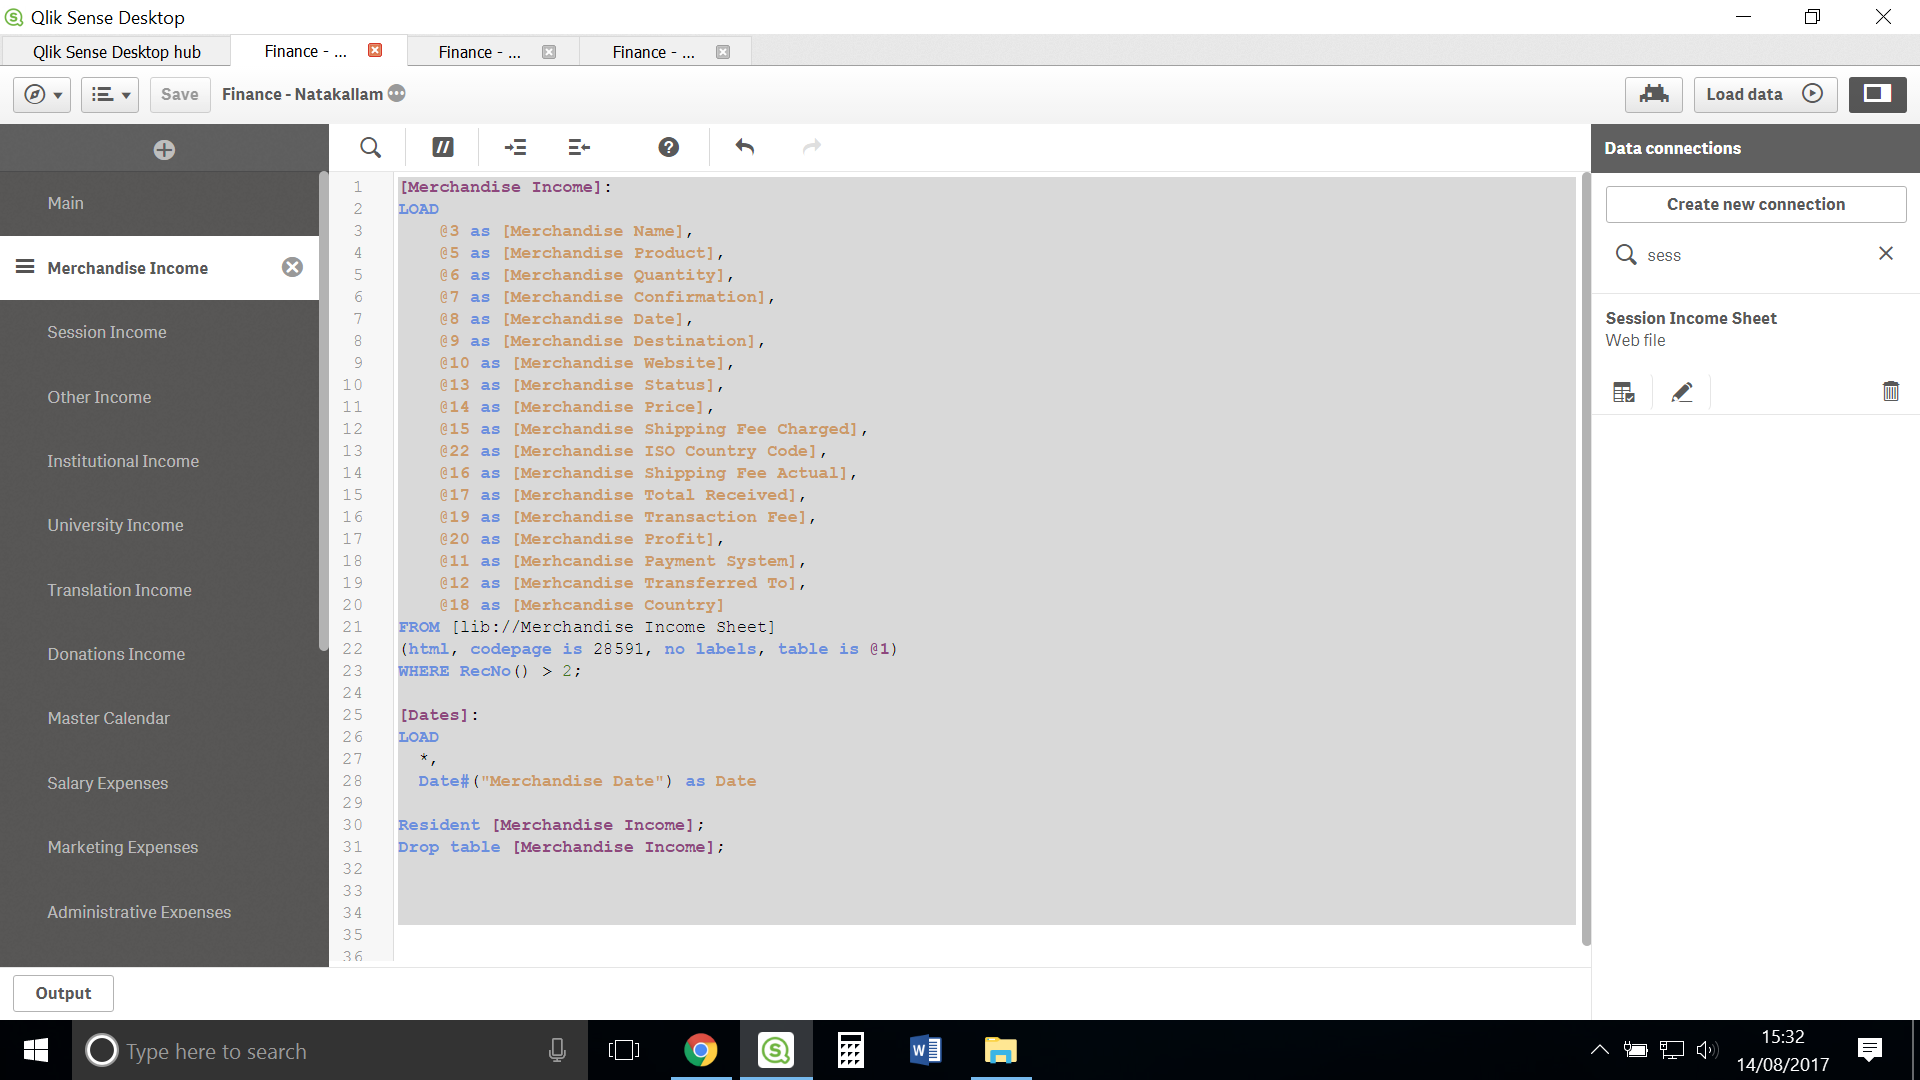Undo the last script change

coord(744,147)
